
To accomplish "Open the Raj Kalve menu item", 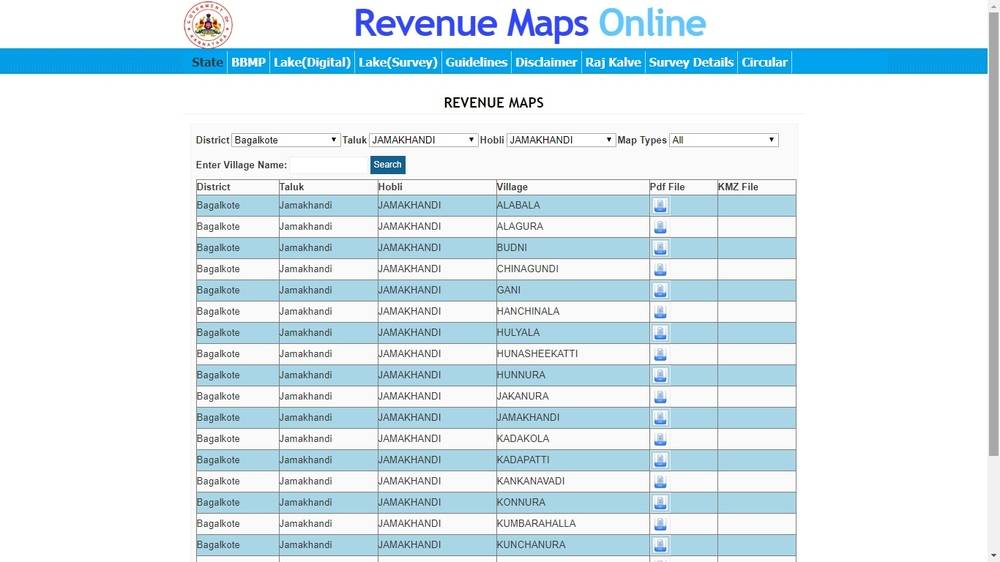I will (613, 62).
